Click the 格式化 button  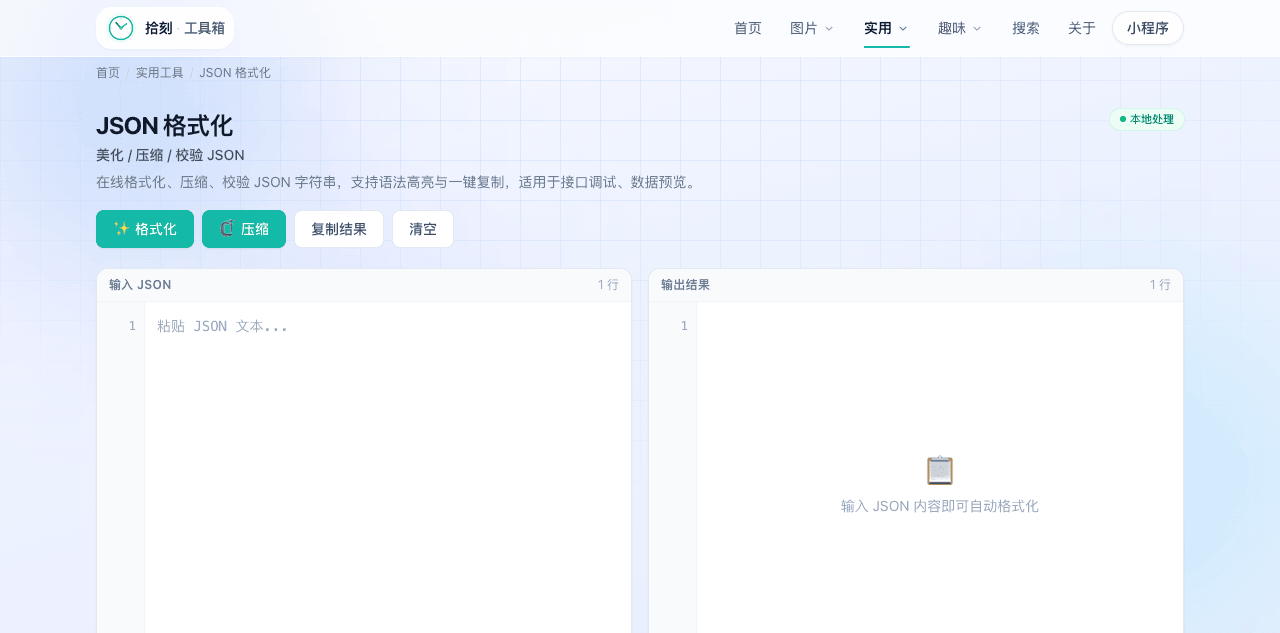(145, 229)
